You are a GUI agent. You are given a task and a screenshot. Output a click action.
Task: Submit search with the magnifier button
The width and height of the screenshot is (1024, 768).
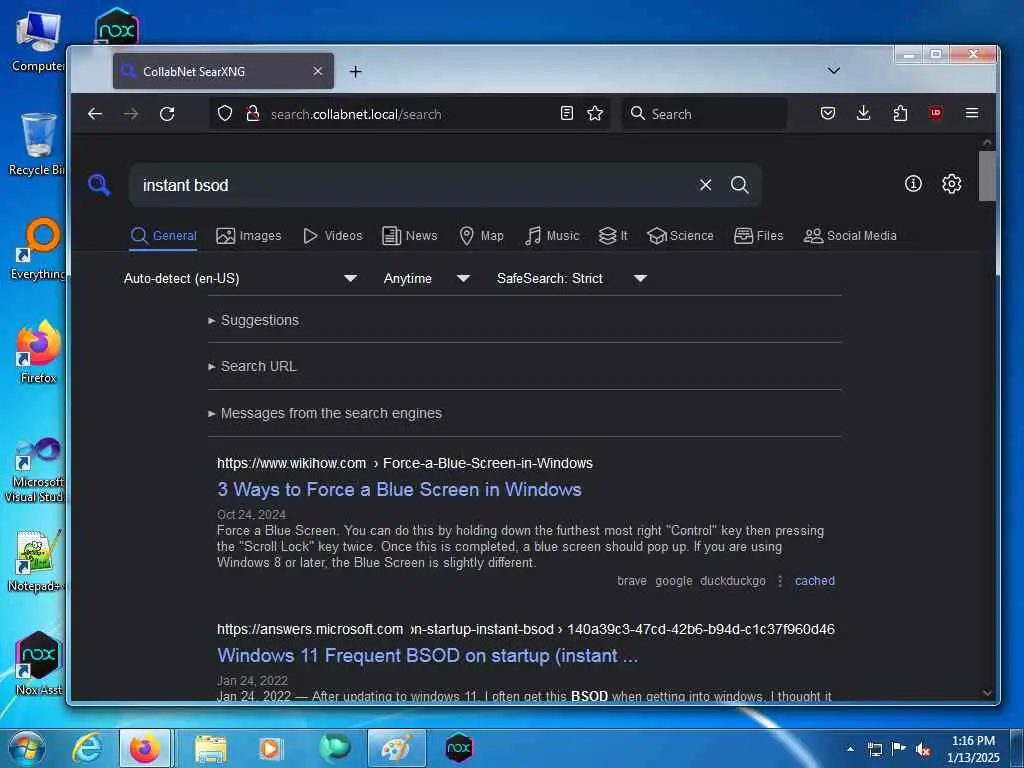click(739, 185)
